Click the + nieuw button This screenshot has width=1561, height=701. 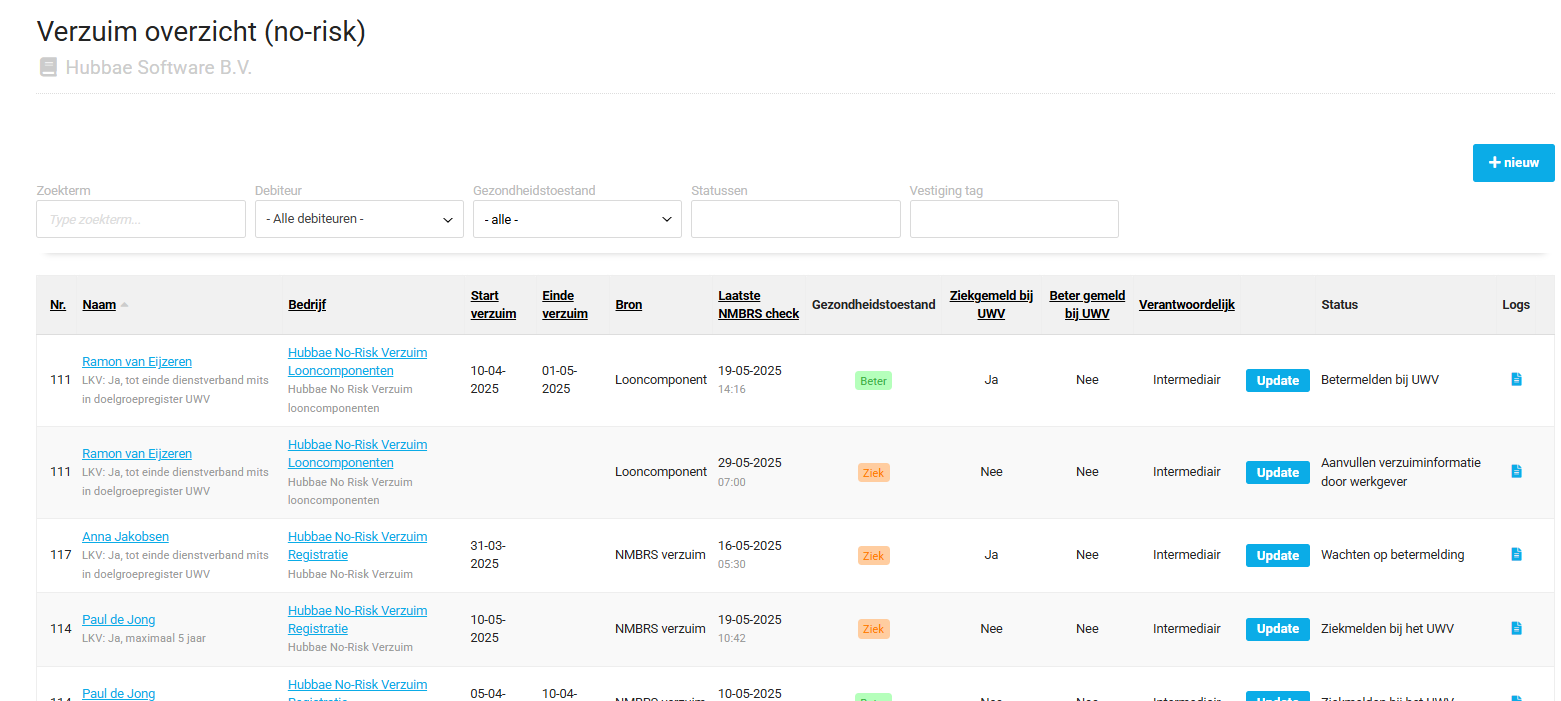click(1513, 163)
